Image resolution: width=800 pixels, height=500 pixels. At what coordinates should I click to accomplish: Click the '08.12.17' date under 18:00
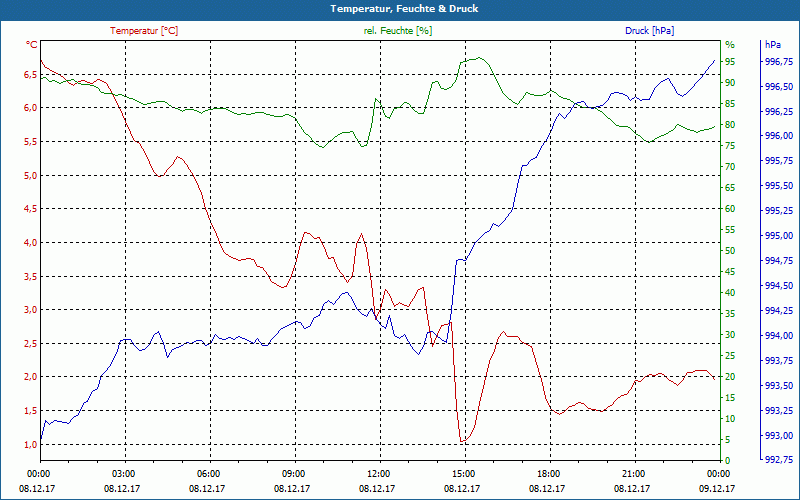point(547,489)
